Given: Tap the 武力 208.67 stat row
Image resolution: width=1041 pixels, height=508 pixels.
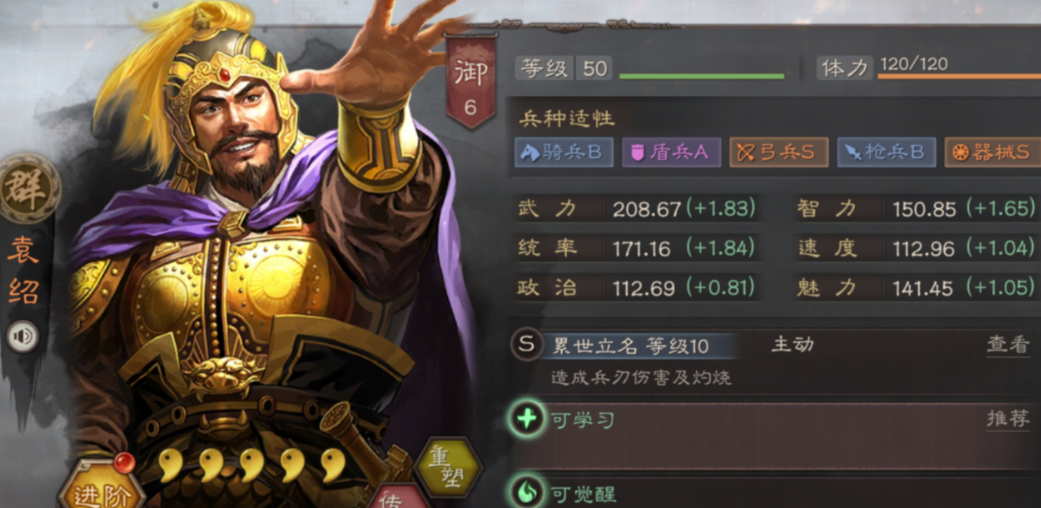Looking at the screenshot, I should coord(637,209).
